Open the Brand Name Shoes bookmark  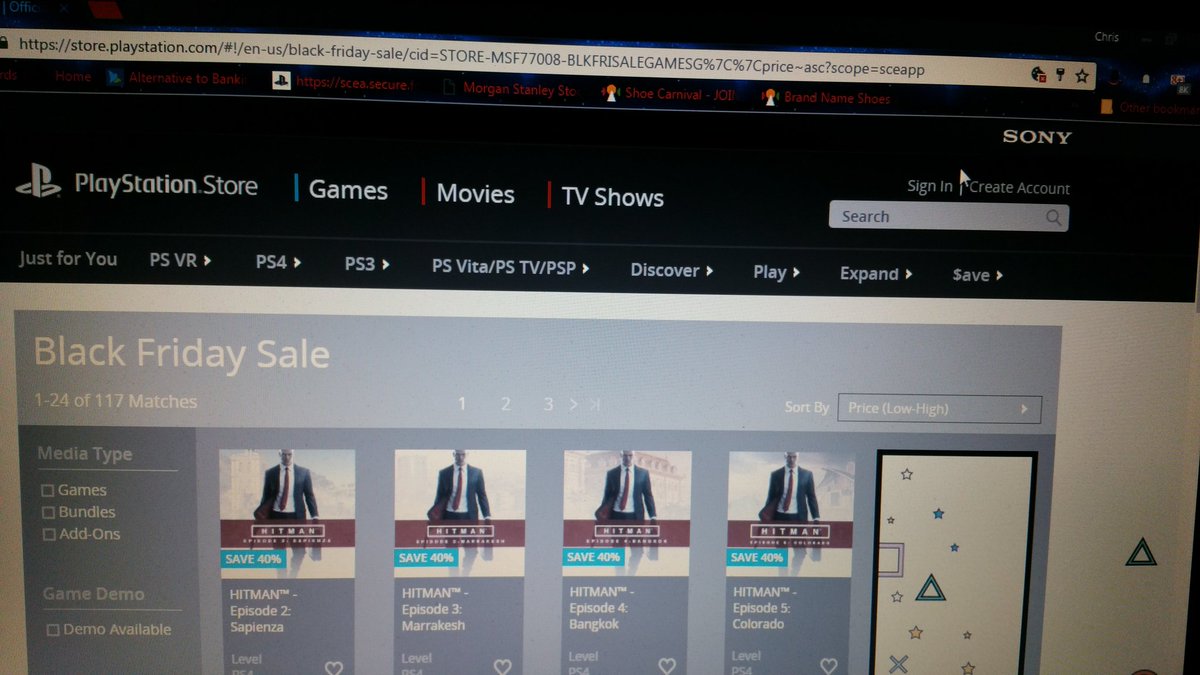click(825, 98)
